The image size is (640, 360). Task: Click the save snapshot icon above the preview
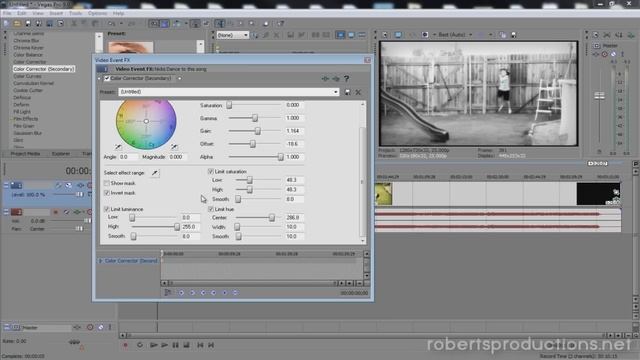pyautogui.click(x=513, y=35)
